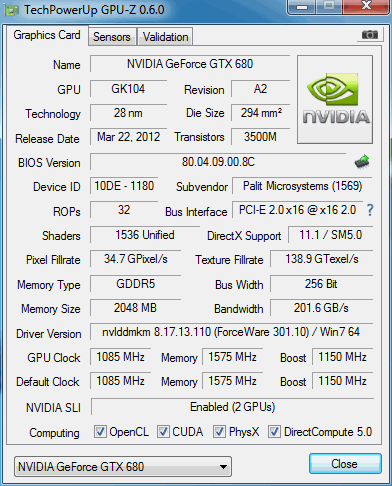Image resolution: width=392 pixels, height=486 pixels.
Task: Click the Driver Version field
Action: tap(231, 332)
